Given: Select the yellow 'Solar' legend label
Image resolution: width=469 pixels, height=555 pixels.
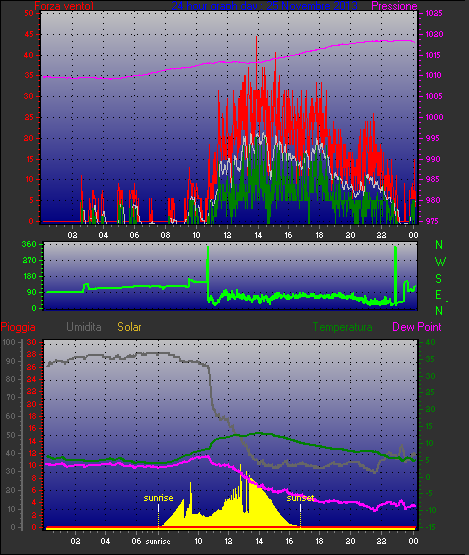Looking at the screenshot, I should (129, 327).
